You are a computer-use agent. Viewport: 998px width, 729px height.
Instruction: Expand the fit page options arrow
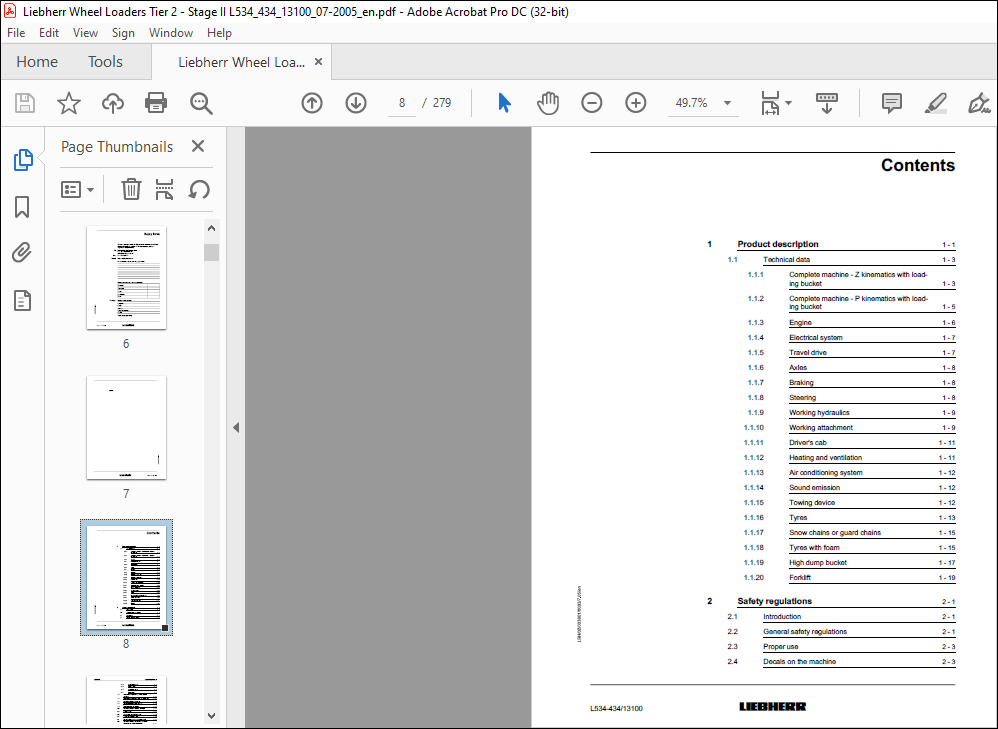[x=789, y=103]
